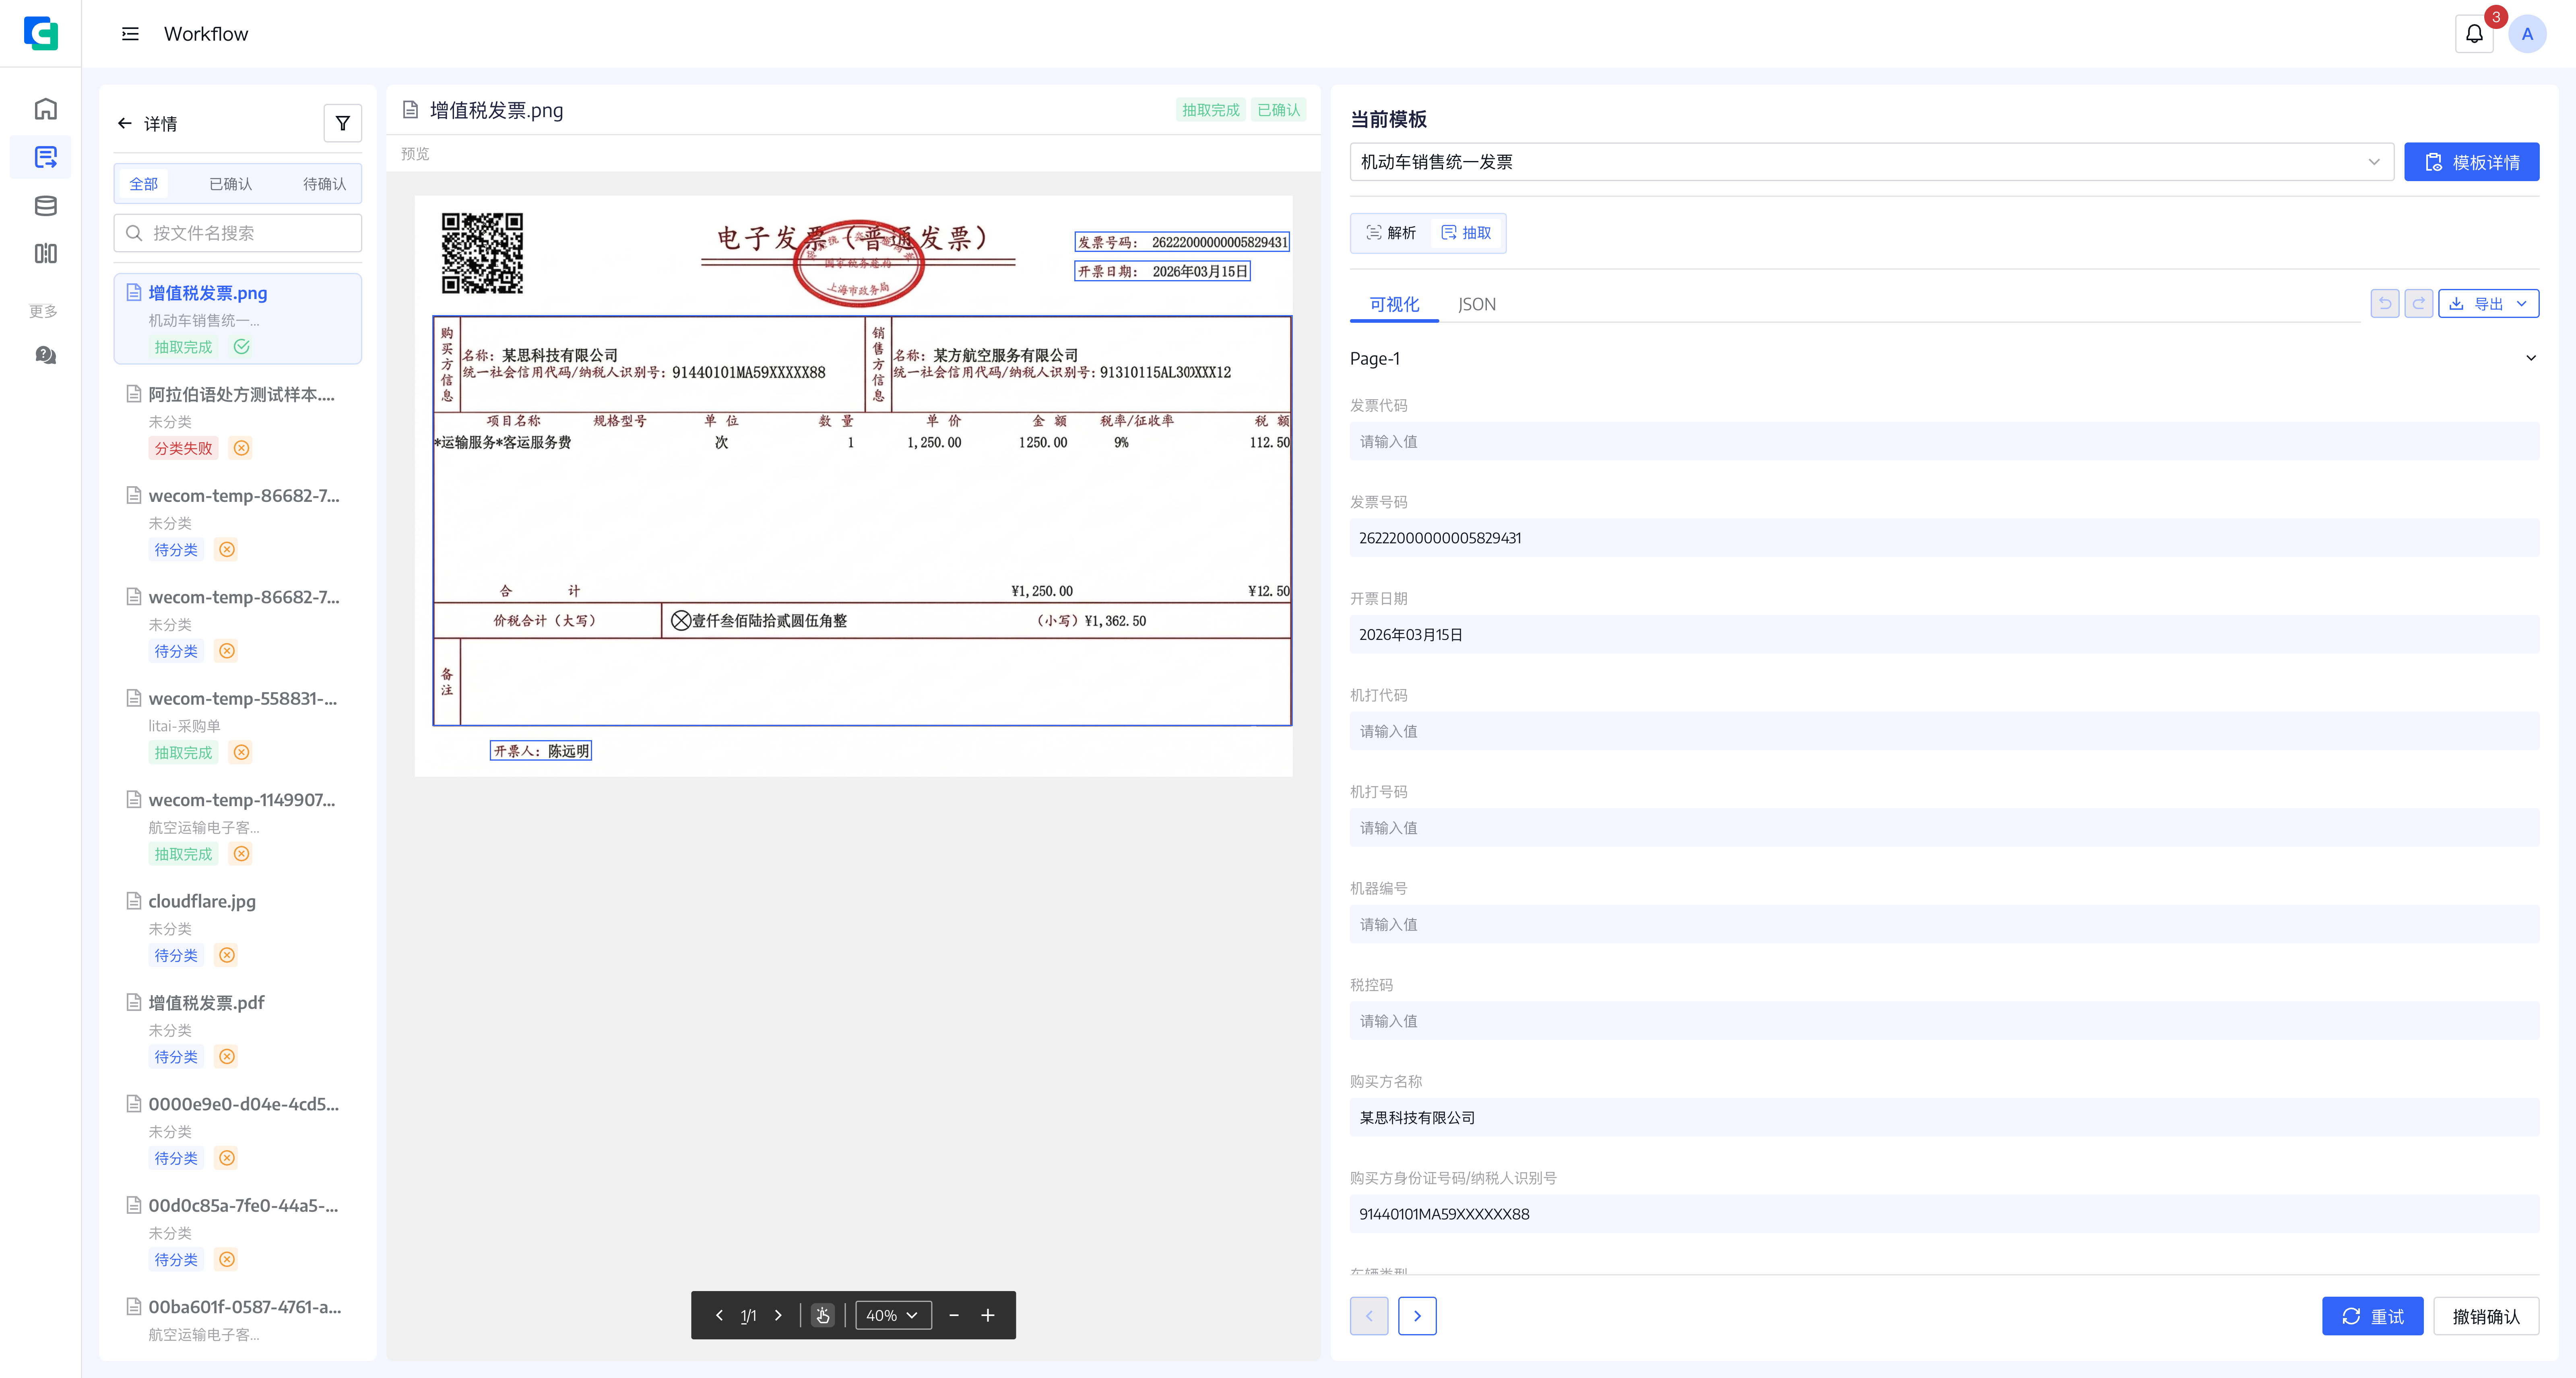Screen dimensions: 2576x1378
Task: Go to the next document with the right arrow button
Action: click(1417, 1316)
